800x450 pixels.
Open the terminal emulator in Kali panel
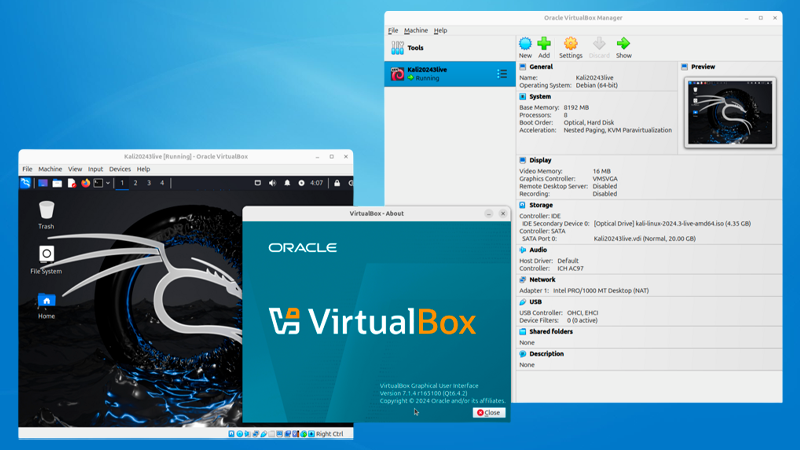point(98,183)
